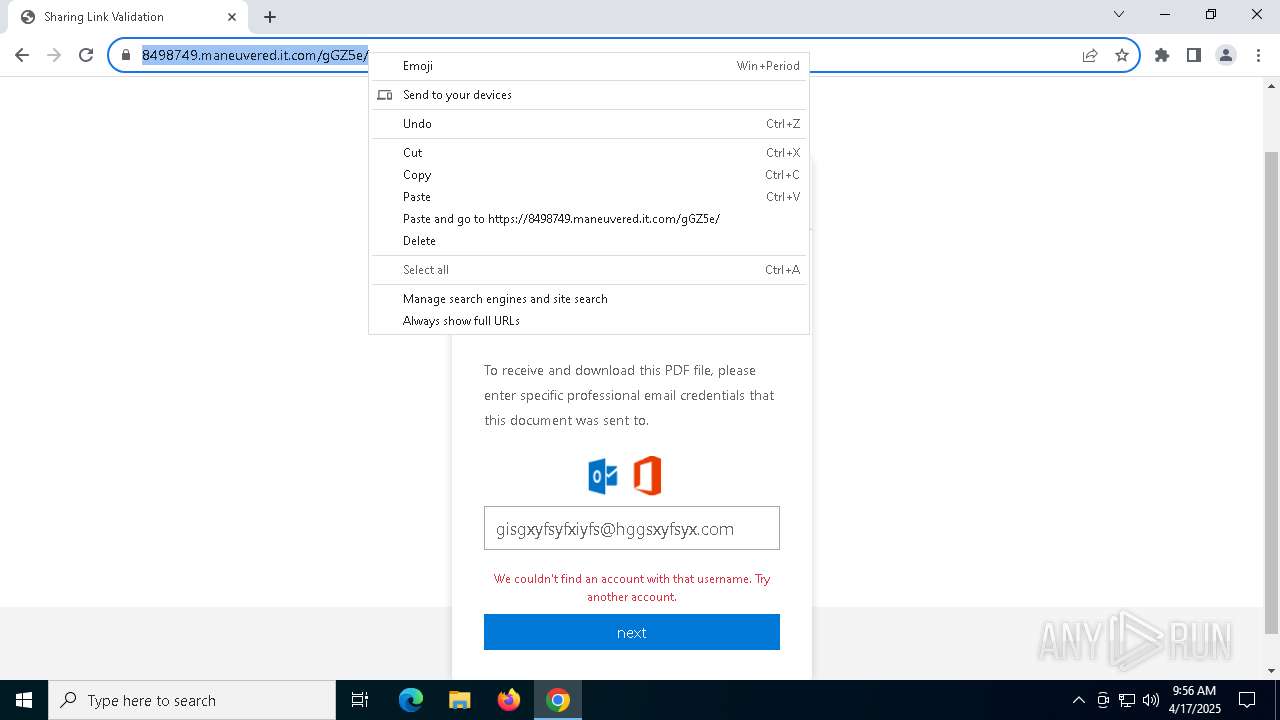Viewport: 1280px width, 720px height.
Task: Select the Sharing Link Validation tab
Action: point(127,17)
